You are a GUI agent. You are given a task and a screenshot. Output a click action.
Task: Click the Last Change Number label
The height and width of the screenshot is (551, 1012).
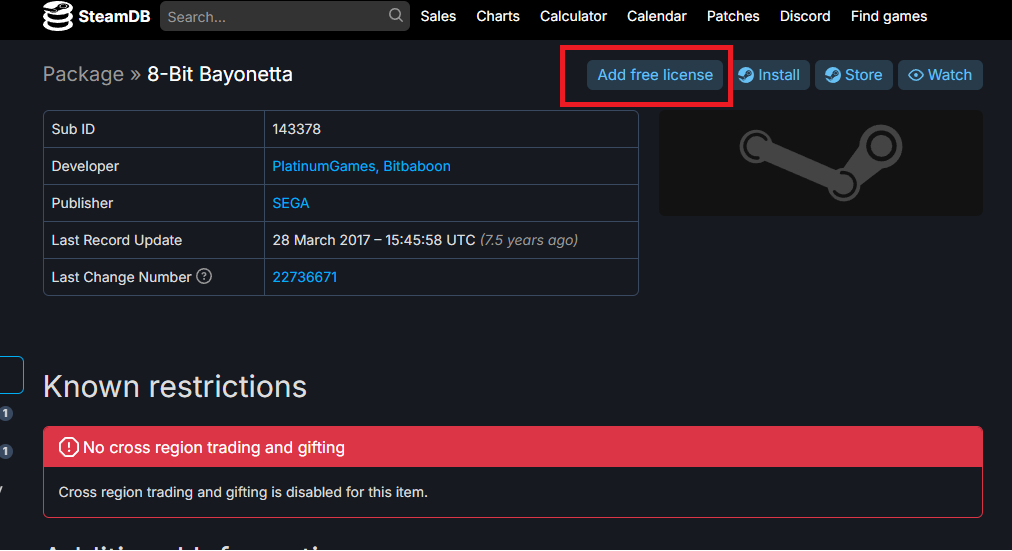(121, 277)
